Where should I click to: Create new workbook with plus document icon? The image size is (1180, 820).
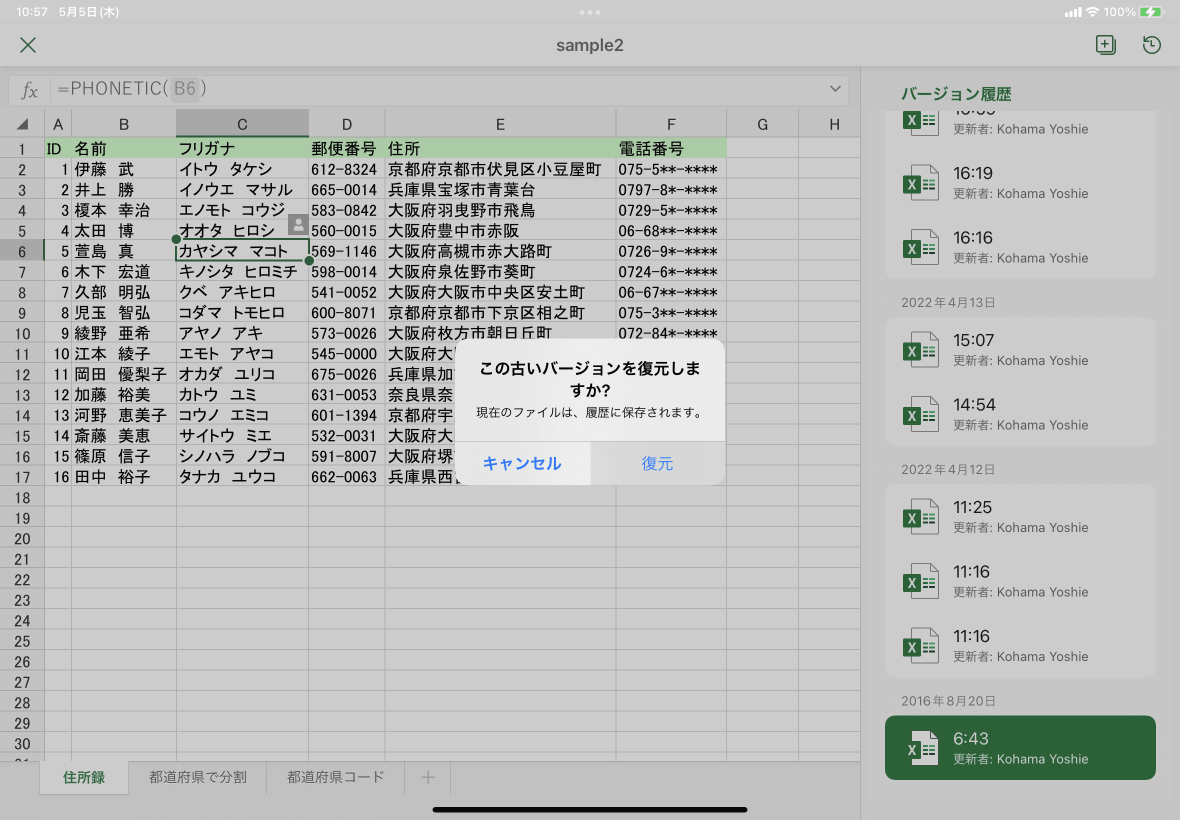(x=1106, y=45)
